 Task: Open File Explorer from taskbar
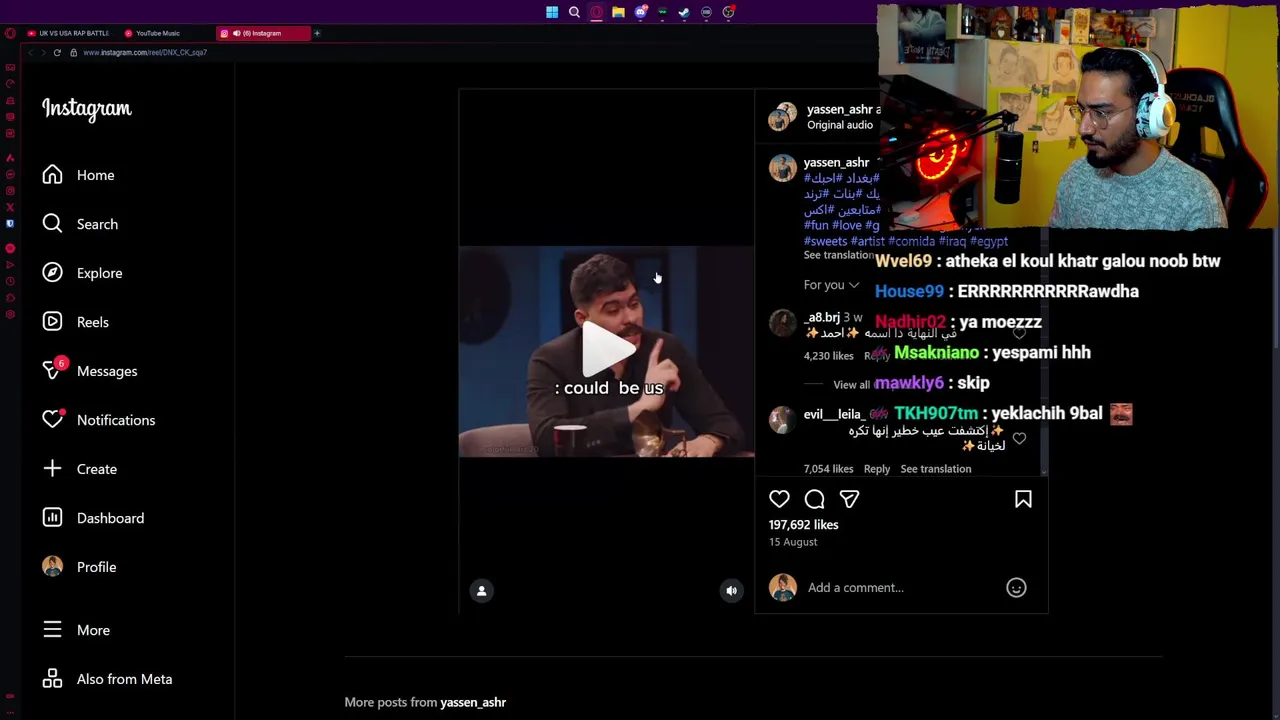618,12
